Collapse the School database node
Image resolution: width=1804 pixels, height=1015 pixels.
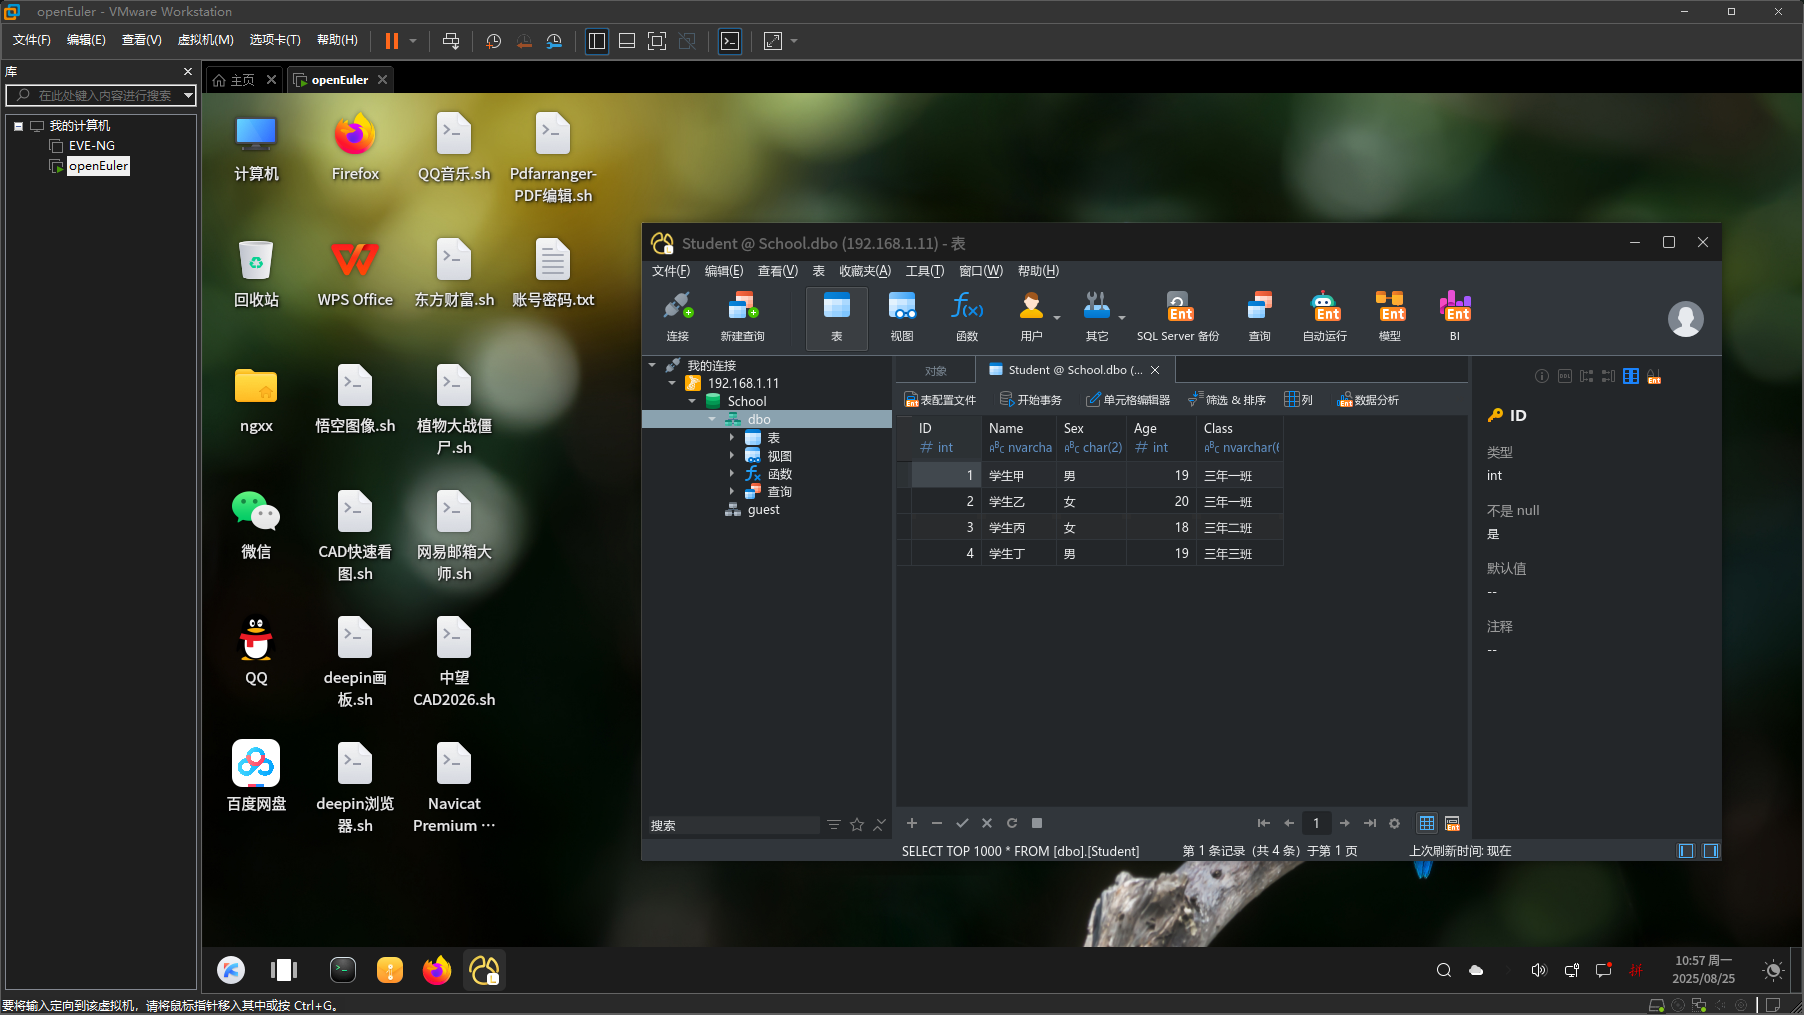(x=692, y=401)
